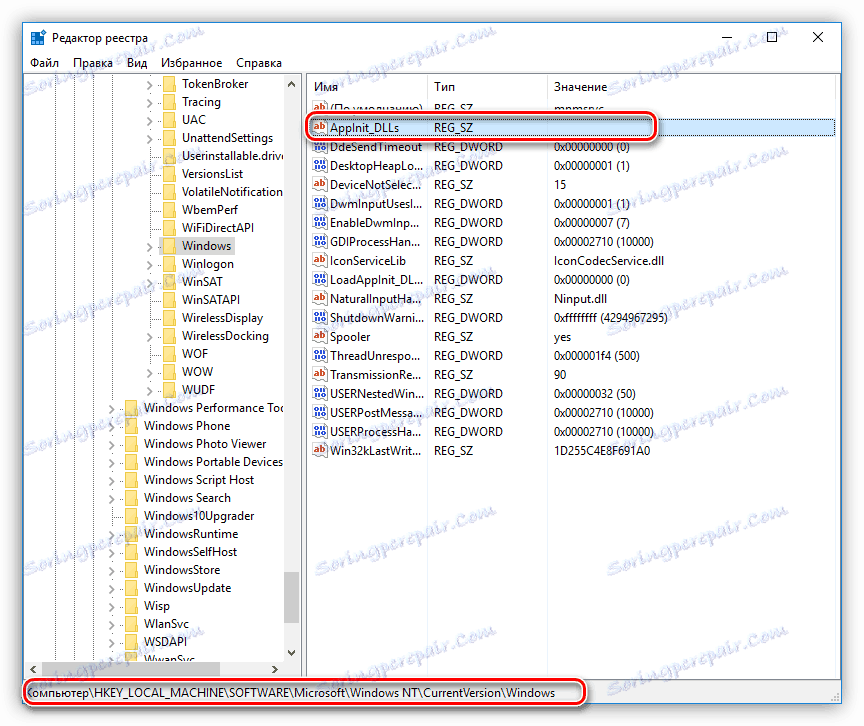Expand the WlanSvc key
Viewport: 864px width, 726px height.
[x=111, y=625]
